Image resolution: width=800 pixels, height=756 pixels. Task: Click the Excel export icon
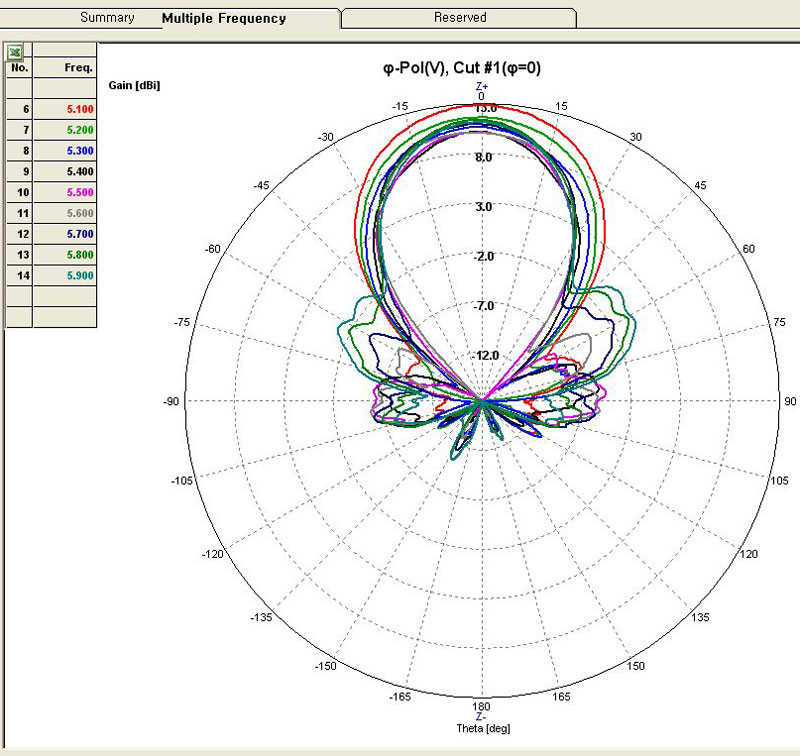pyautogui.click(x=15, y=52)
